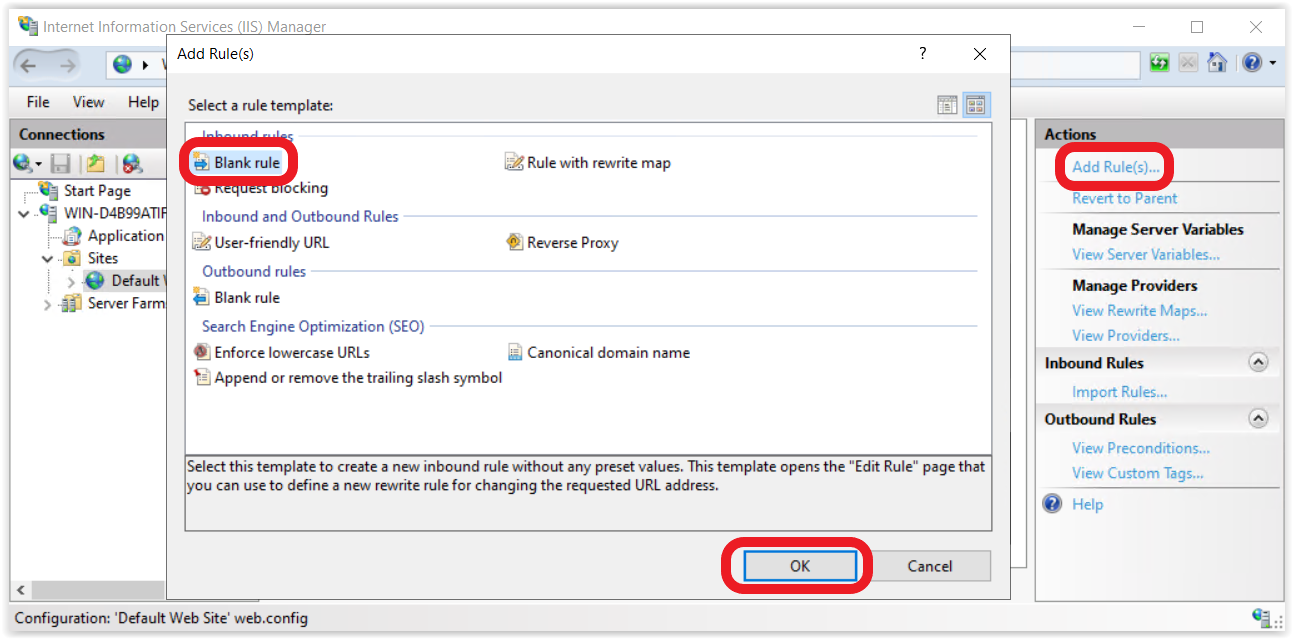Screen dimensions: 1292x639
Task: Open the File menu
Action: (x=38, y=102)
